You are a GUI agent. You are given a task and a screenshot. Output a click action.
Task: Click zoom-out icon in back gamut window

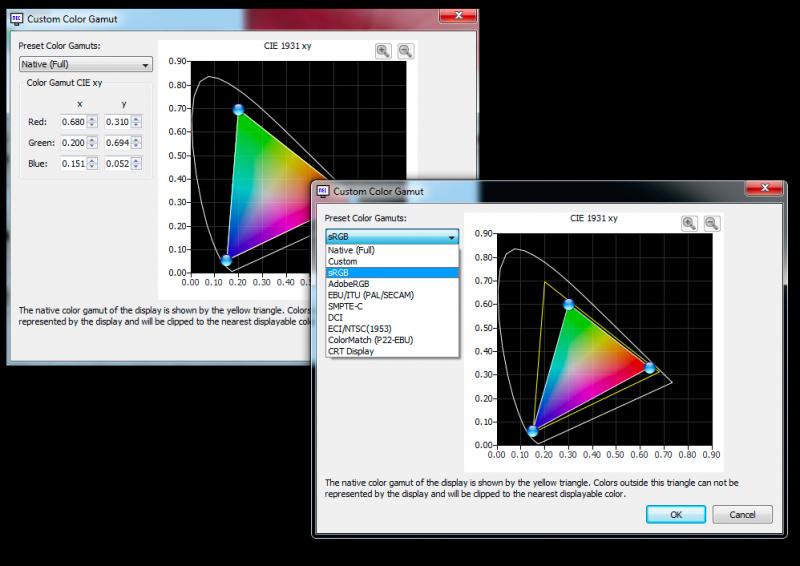click(406, 51)
